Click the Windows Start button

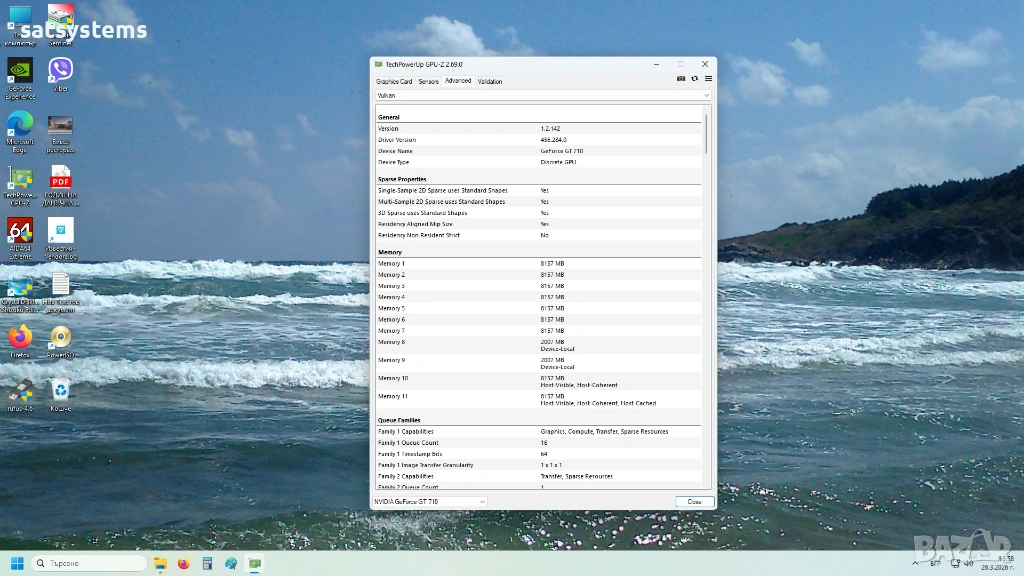[x=17, y=564]
